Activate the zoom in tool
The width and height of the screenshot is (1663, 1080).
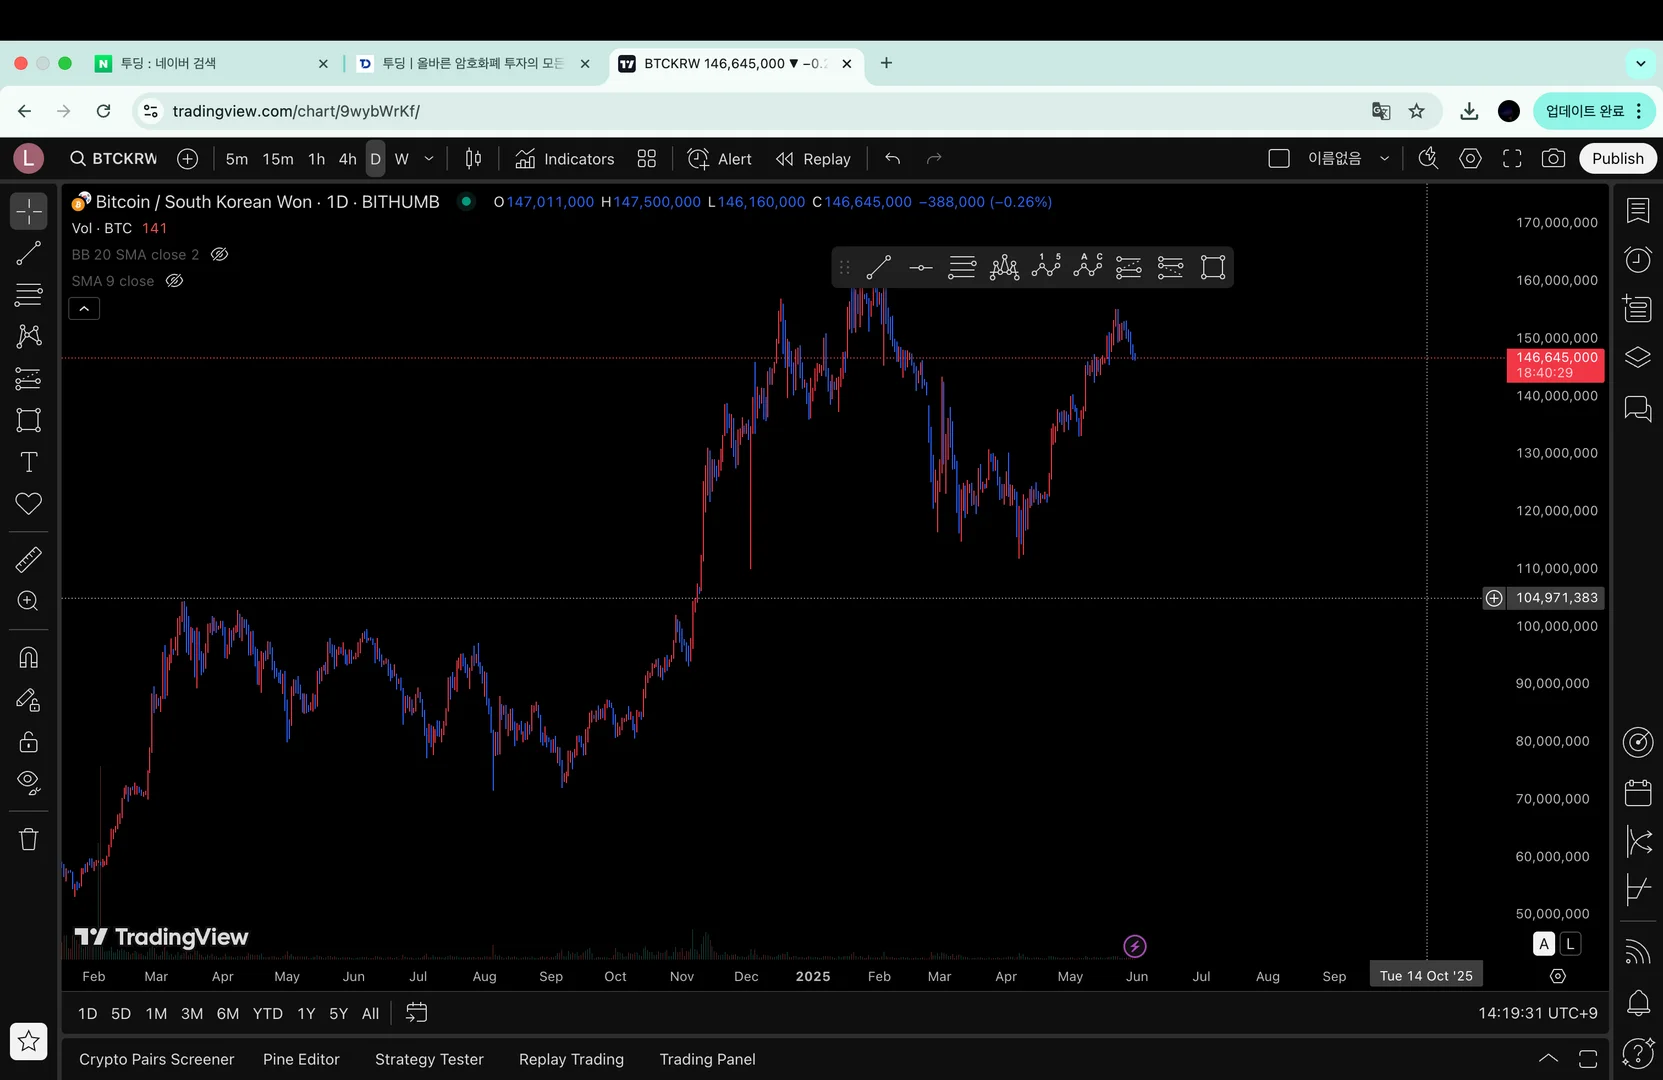(x=29, y=601)
